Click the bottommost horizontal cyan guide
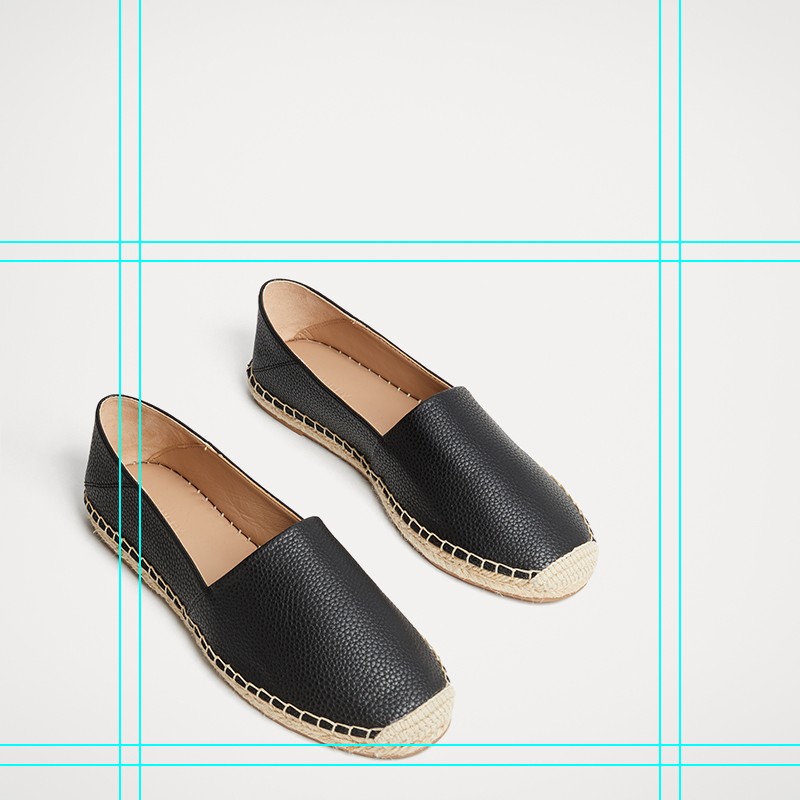 coord(400,765)
